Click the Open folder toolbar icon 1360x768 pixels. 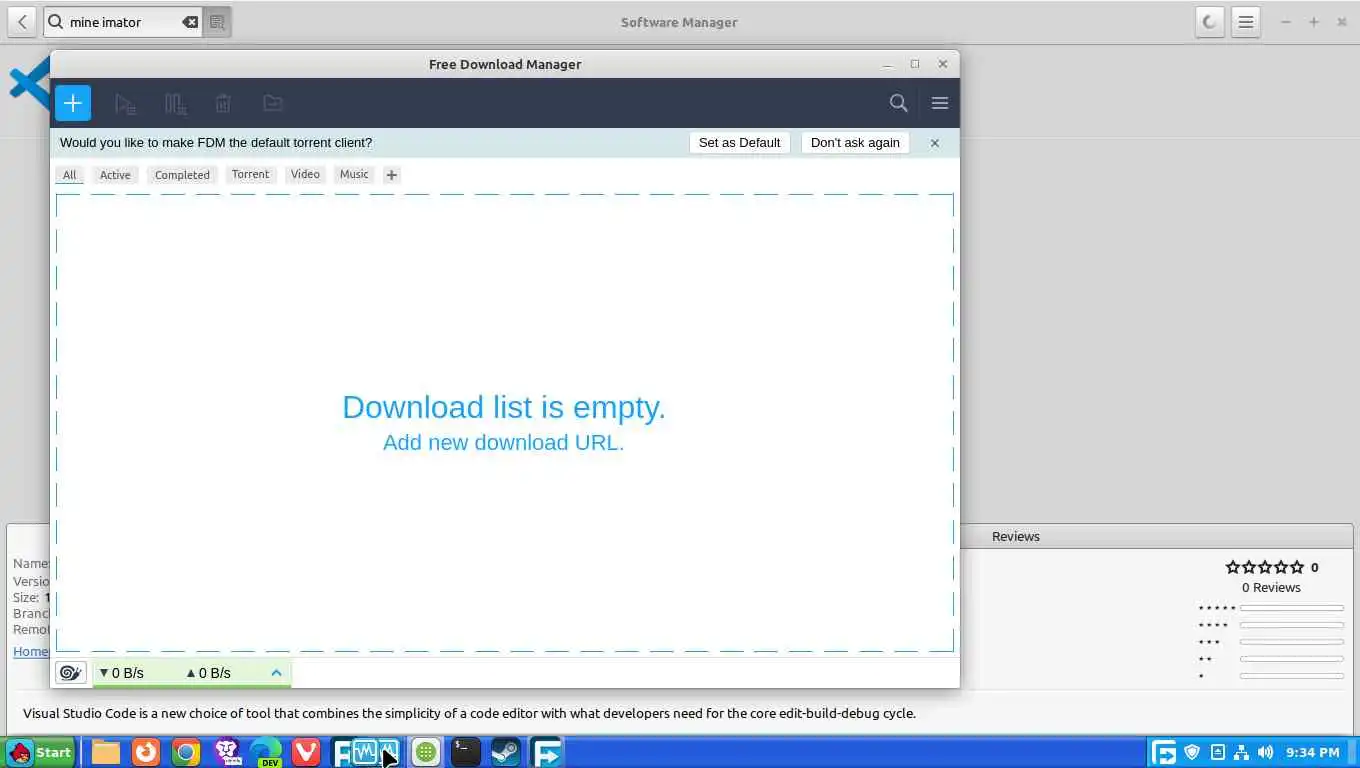272,103
